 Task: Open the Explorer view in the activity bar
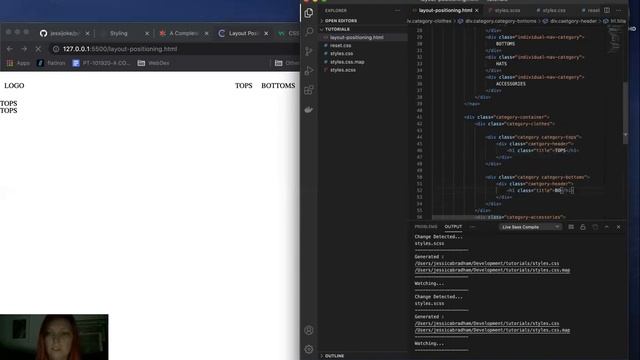(x=309, y=13)
